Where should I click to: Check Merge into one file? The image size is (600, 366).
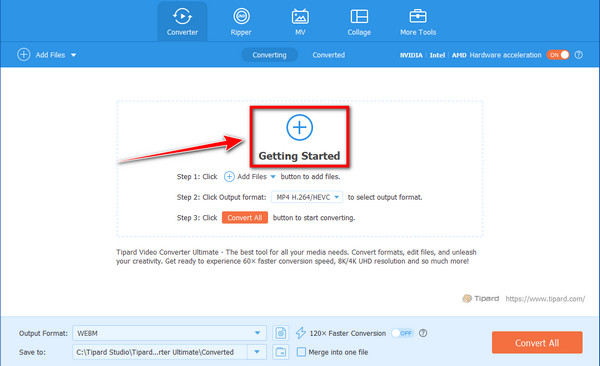click(x=302, y=352)
